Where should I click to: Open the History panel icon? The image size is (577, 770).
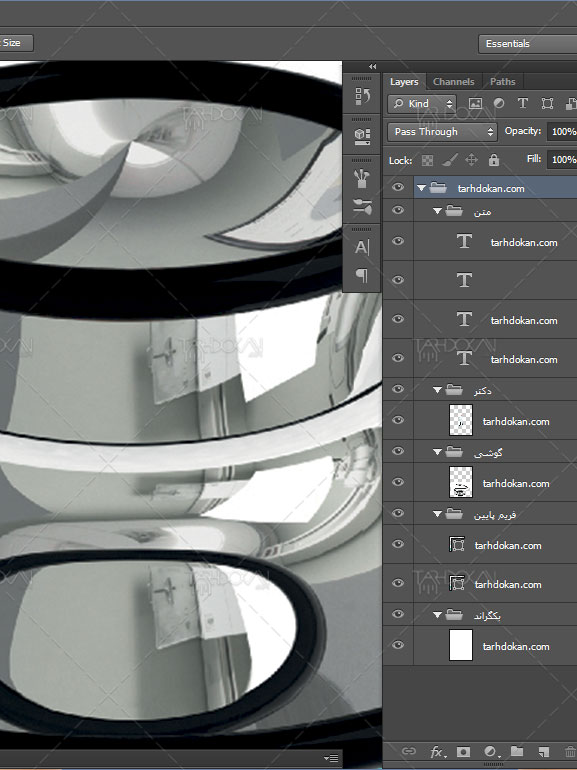tap(362, 96)
